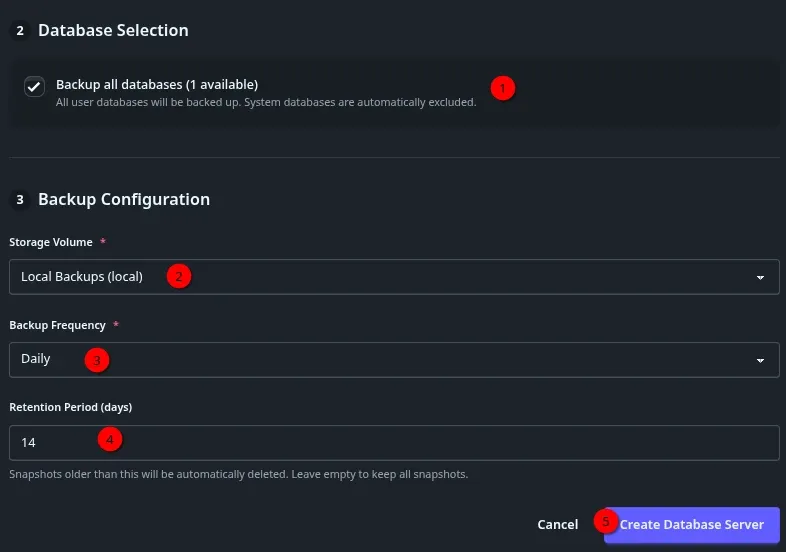786x552 pixels.
Task: Click the Storage Volume field label
Action: (51, 242)
